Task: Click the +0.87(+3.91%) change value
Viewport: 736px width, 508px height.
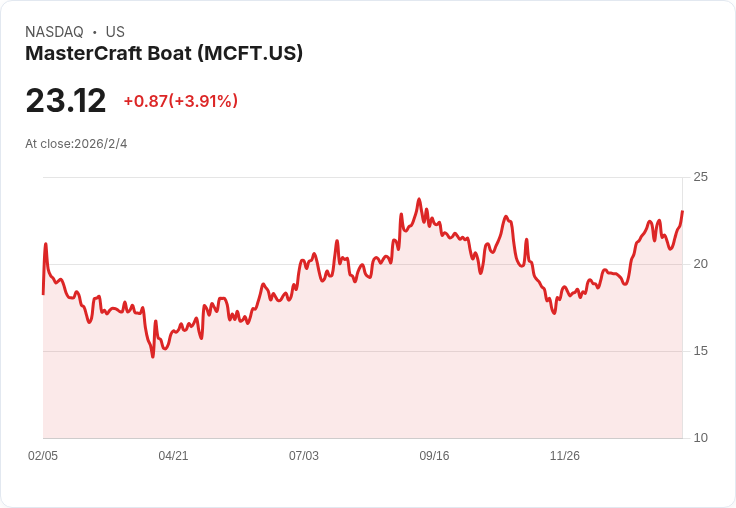Action: pyautogui.click(x=180, y=101)
